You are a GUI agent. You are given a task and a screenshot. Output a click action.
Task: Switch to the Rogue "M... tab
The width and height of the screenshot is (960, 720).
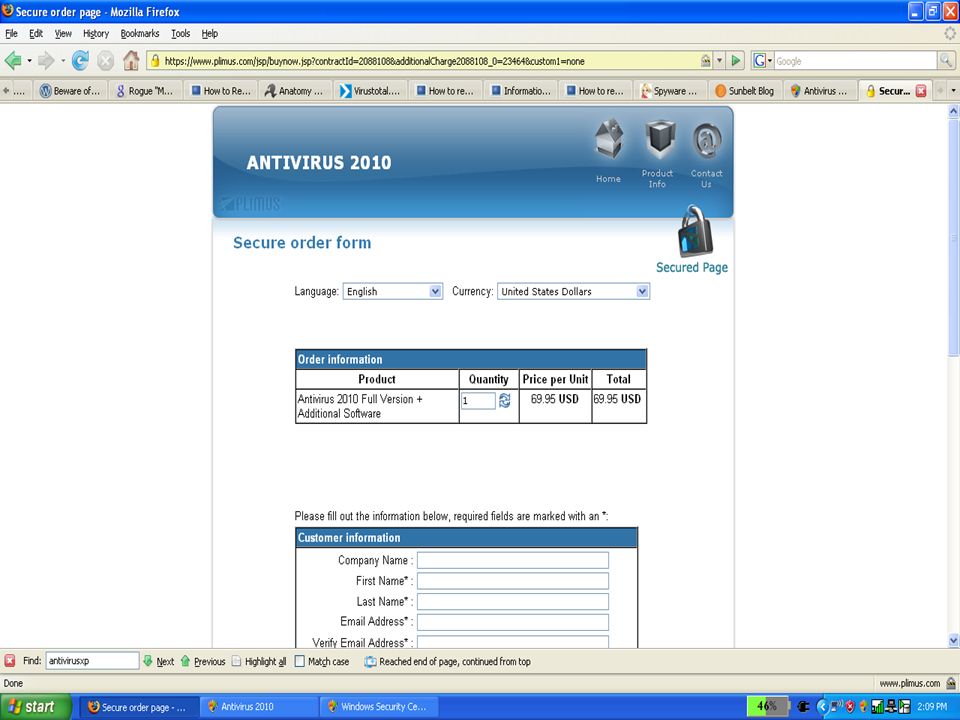click(145, 91)
